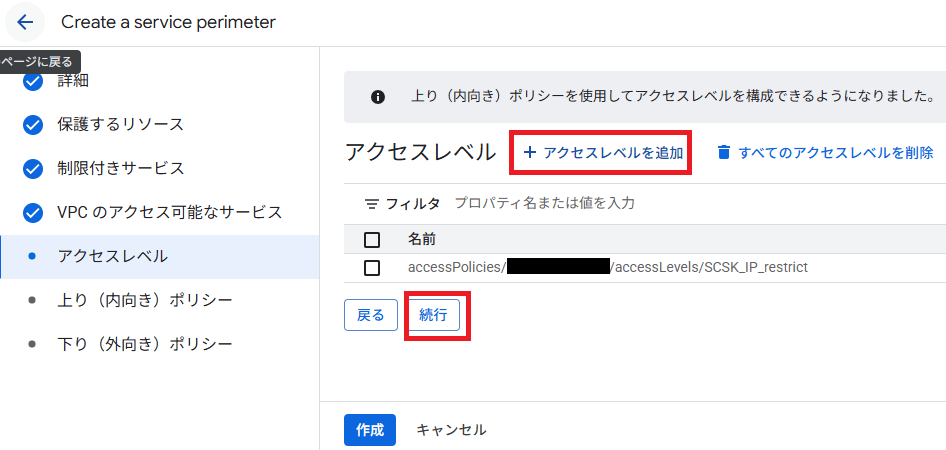Click the VPC step checkmark icon
This screenshot has width=946, height=450.
[33, 212]
